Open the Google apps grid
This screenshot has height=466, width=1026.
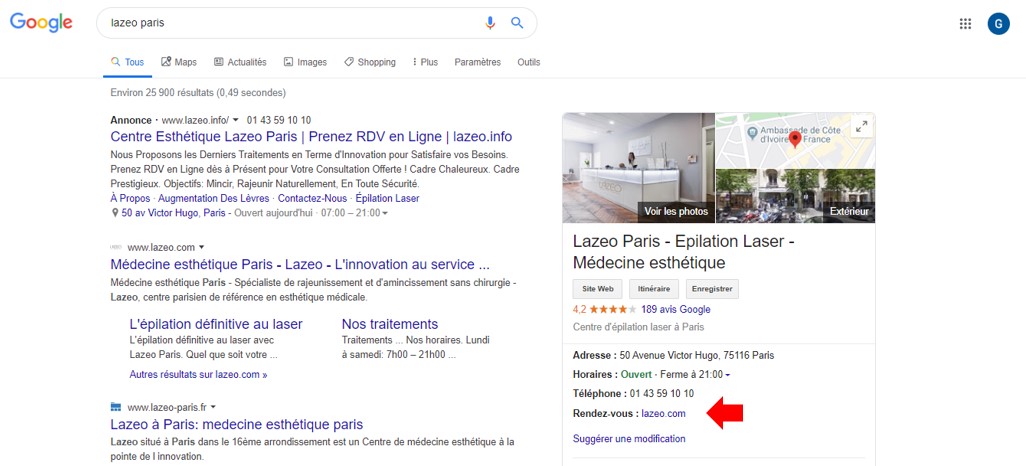[x=965, y=24]
